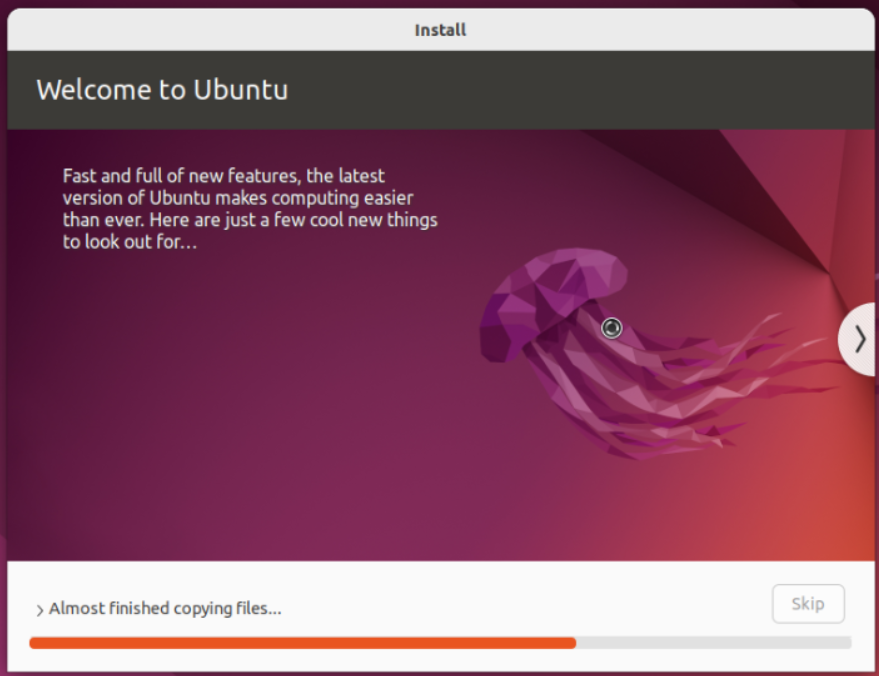This screenshot has width=879, height=676.
Task: Click the "Fast and full of new features" line
Action: 223,176
